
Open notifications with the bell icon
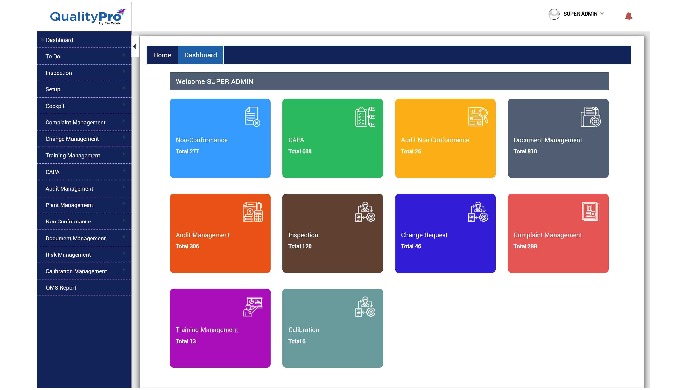click(x=628, y=16)
